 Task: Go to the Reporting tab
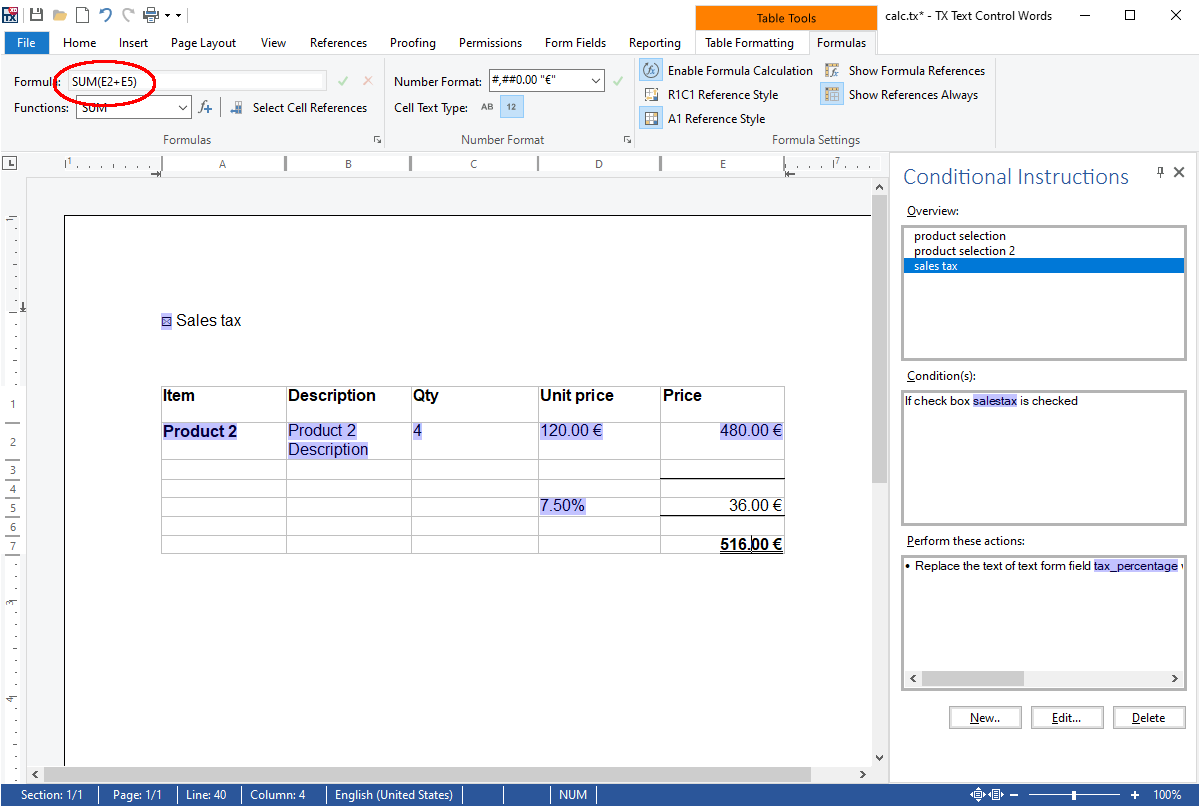point(655,43)
